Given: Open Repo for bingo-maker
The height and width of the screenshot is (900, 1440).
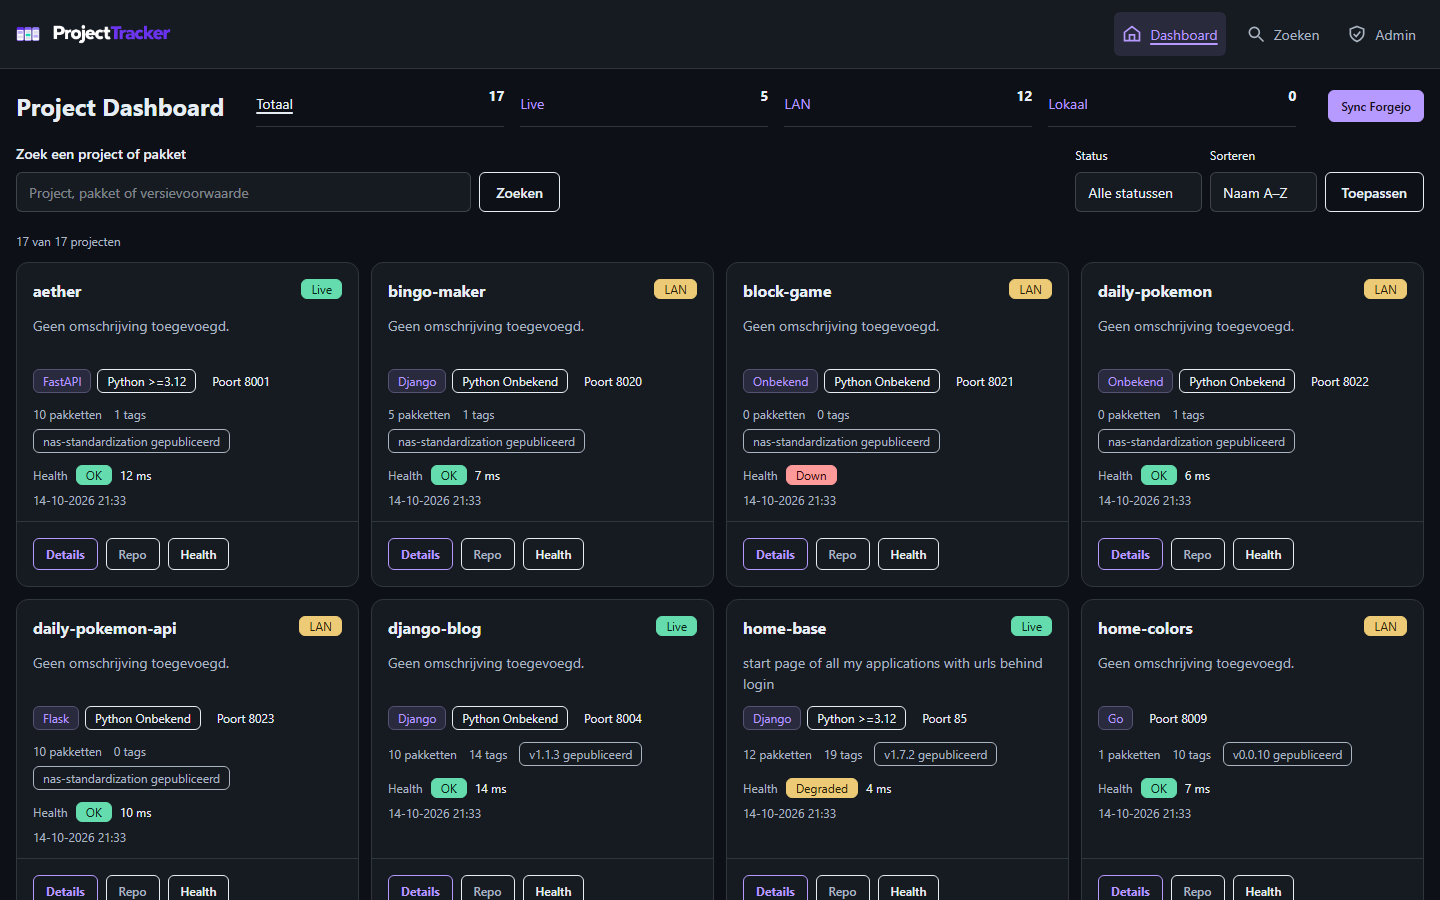Looking at the screenshot, I should tap(487, 554).
